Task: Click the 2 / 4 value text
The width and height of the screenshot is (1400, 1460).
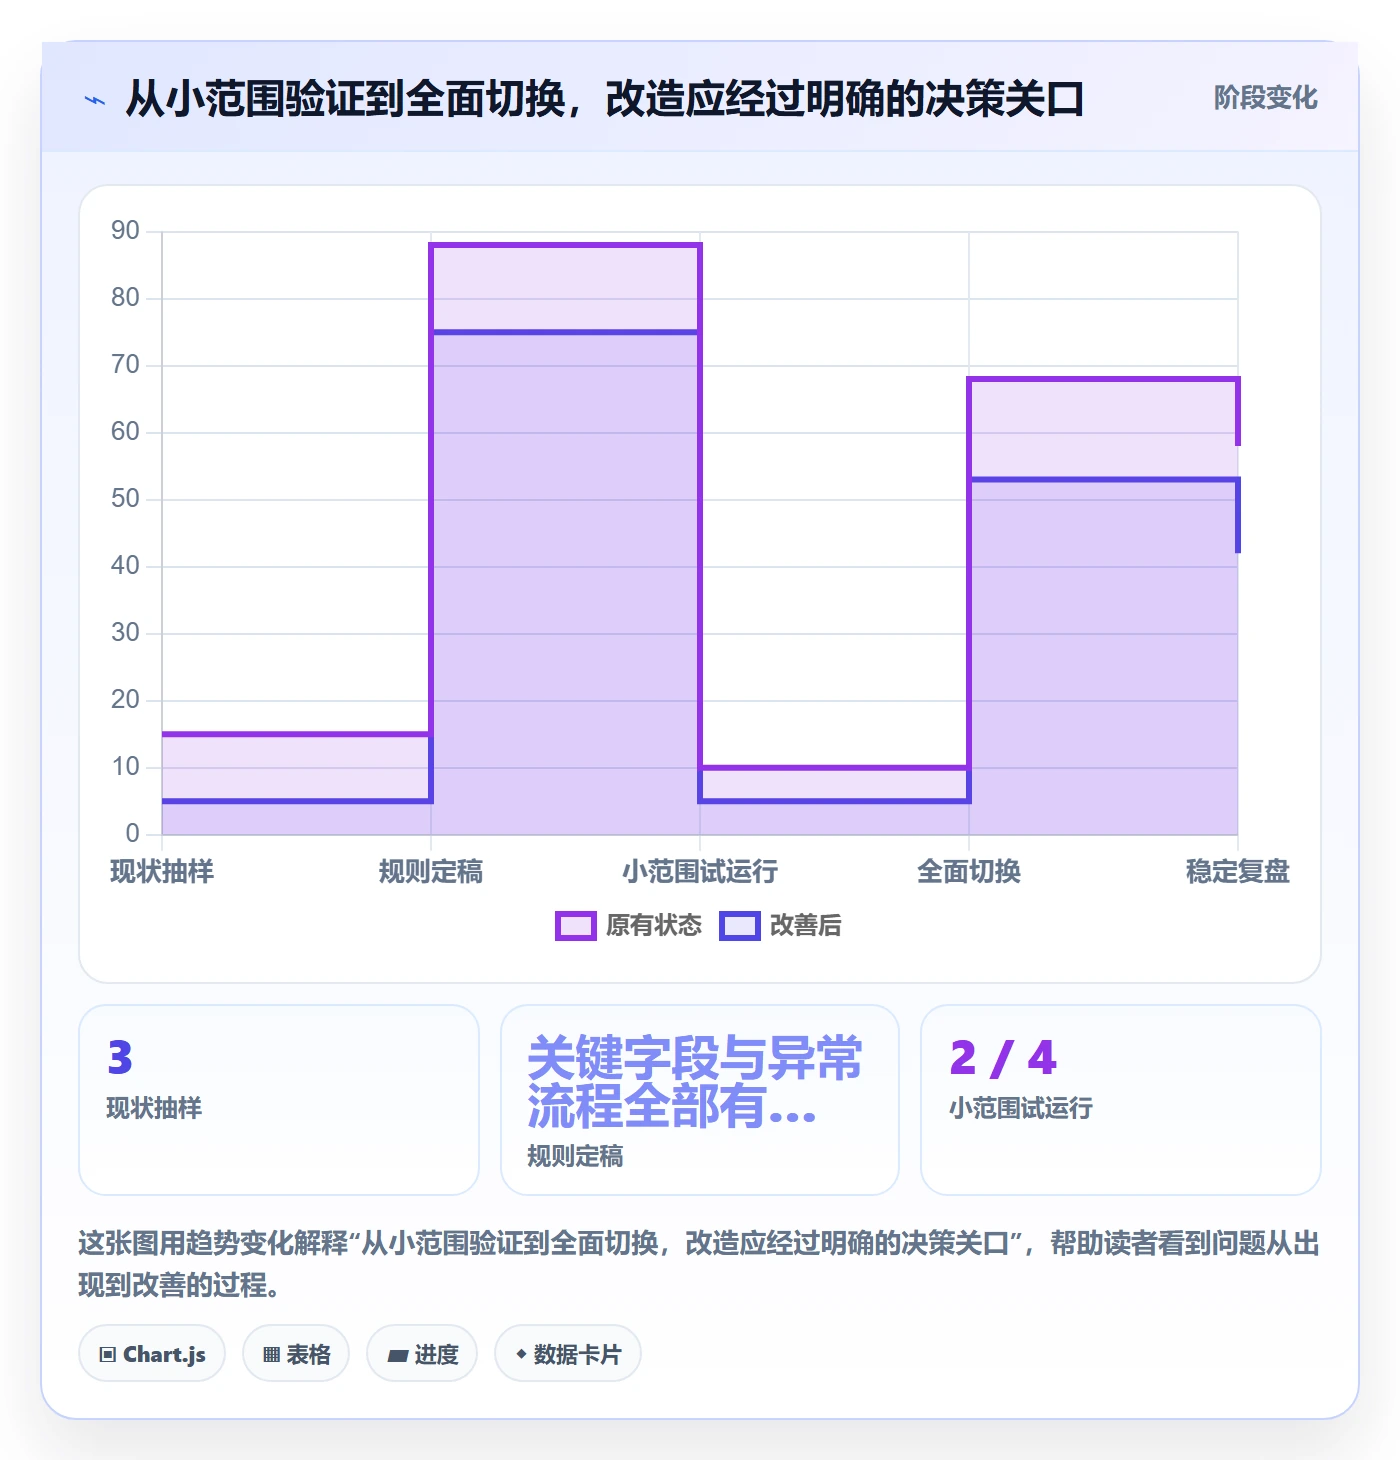Action: pos(1003,1058)
